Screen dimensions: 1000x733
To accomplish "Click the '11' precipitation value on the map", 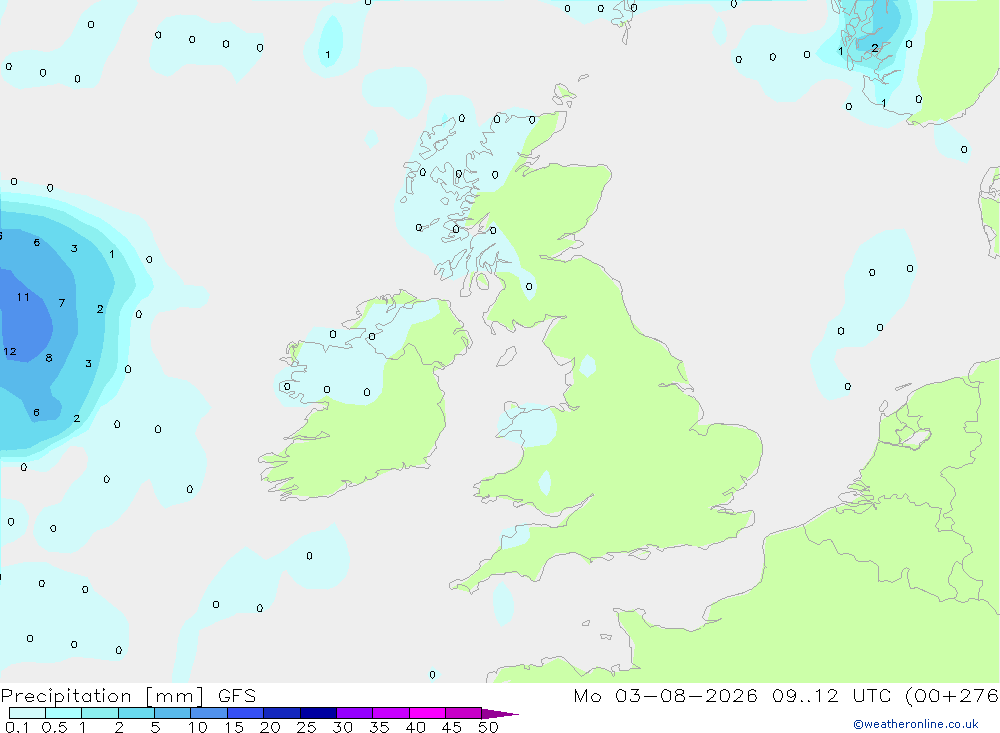I will [24, 297].
